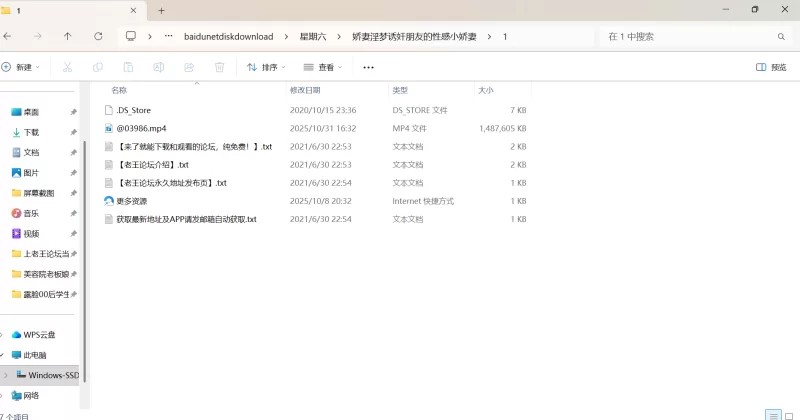Click breadcrumb segment 1 at path end

click(x=505, y=37)
